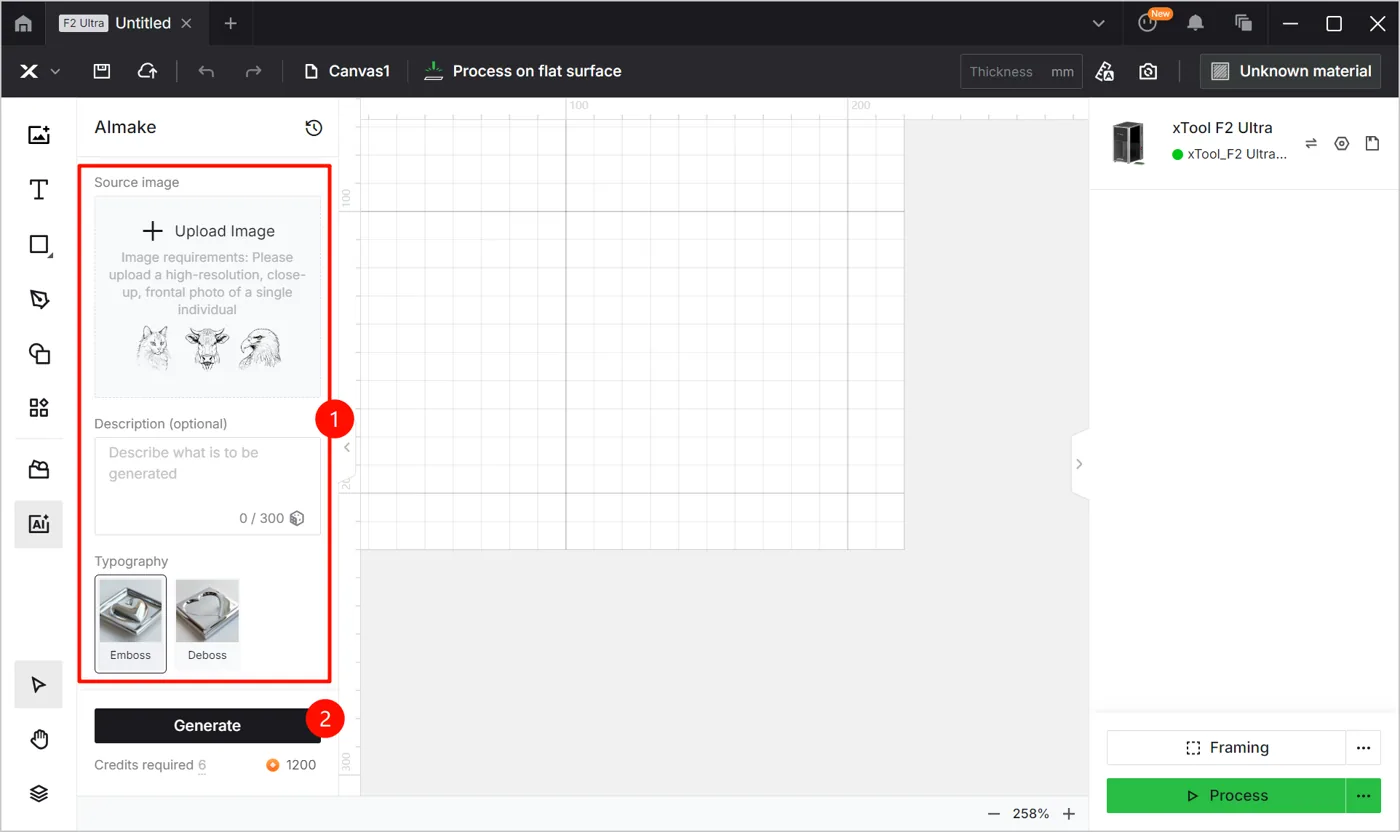Click the cube icon beside 0 / 300

point(297,518)
